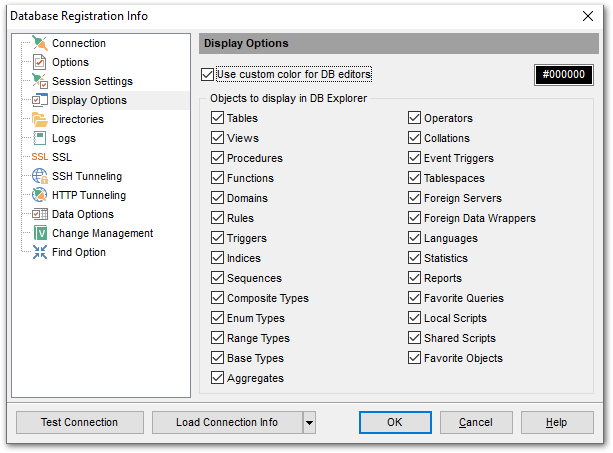This screenshot has width=613, height=453.
Task: Click the SSH Tunneling globe icon
Action: (x=39, y=176)
